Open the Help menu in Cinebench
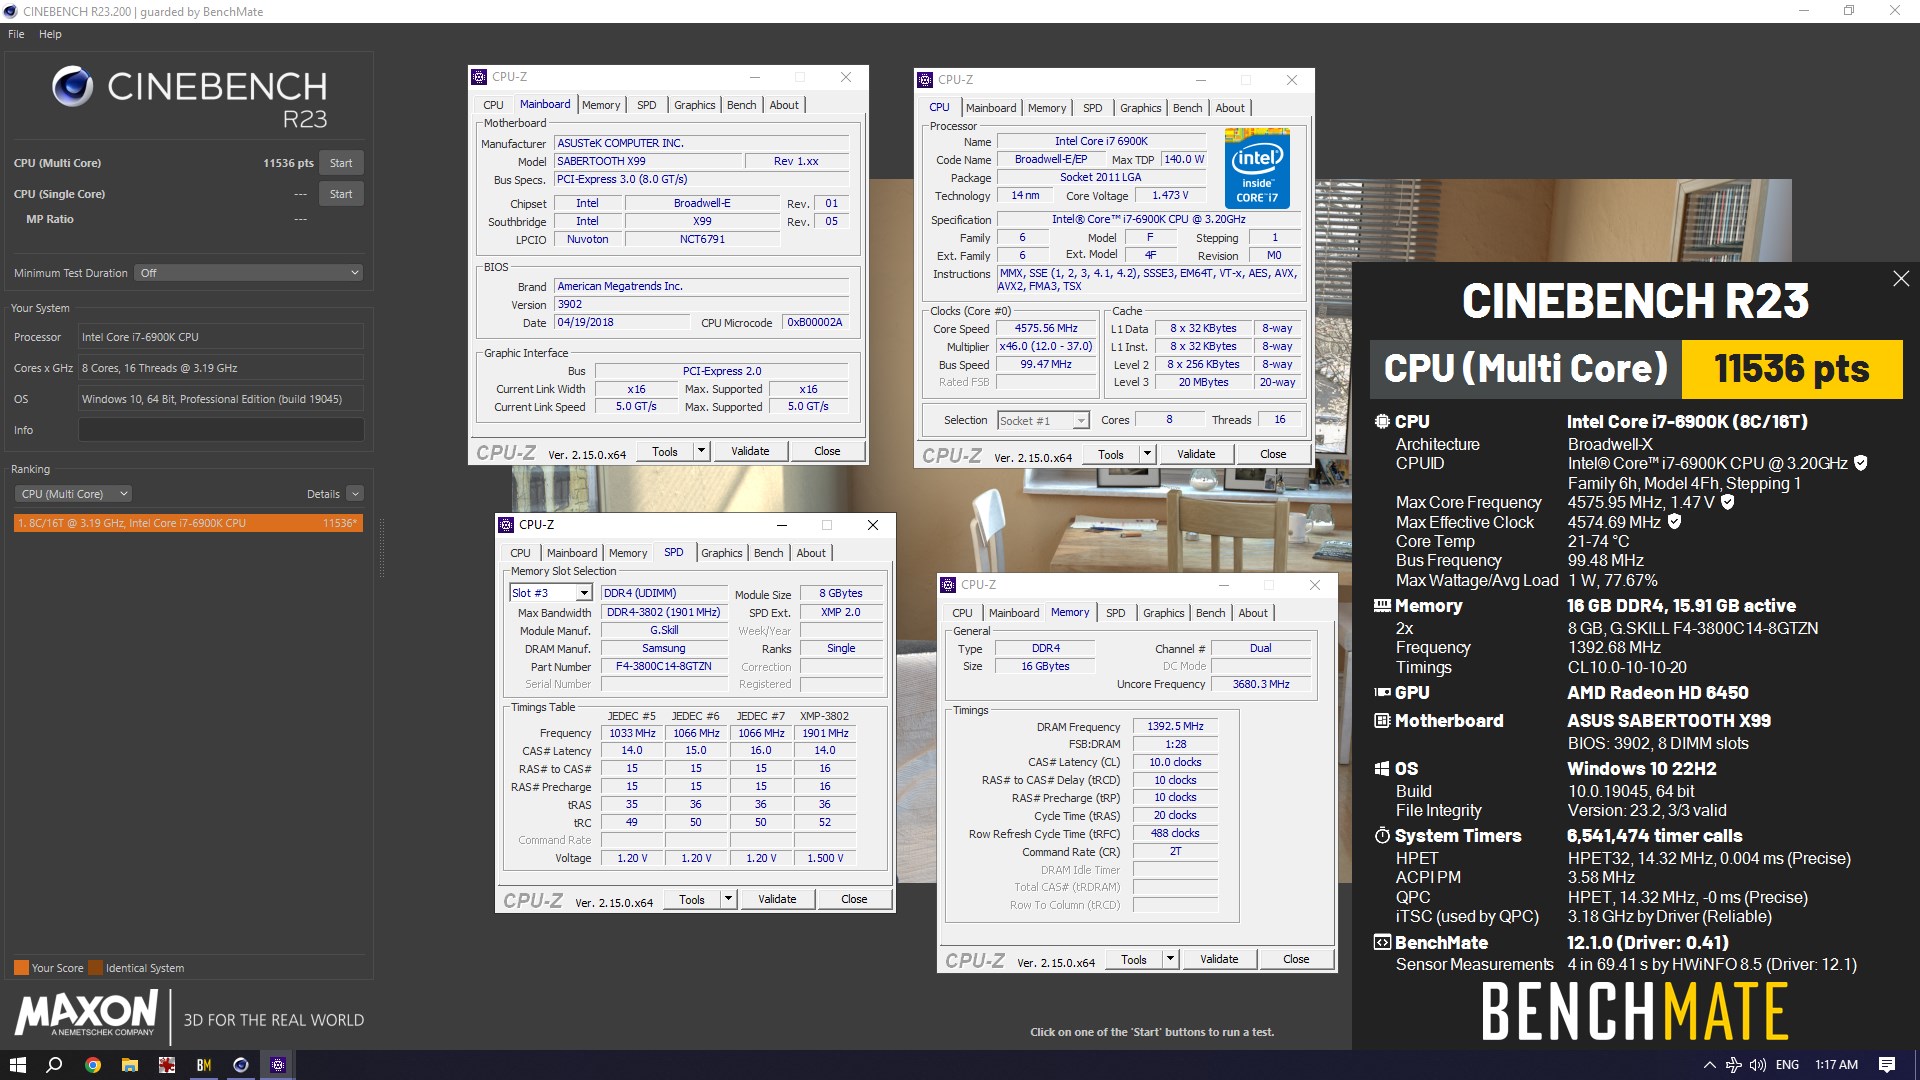Image resolution: width=1920 pixels, height=1080 pixels. (50, 34)
